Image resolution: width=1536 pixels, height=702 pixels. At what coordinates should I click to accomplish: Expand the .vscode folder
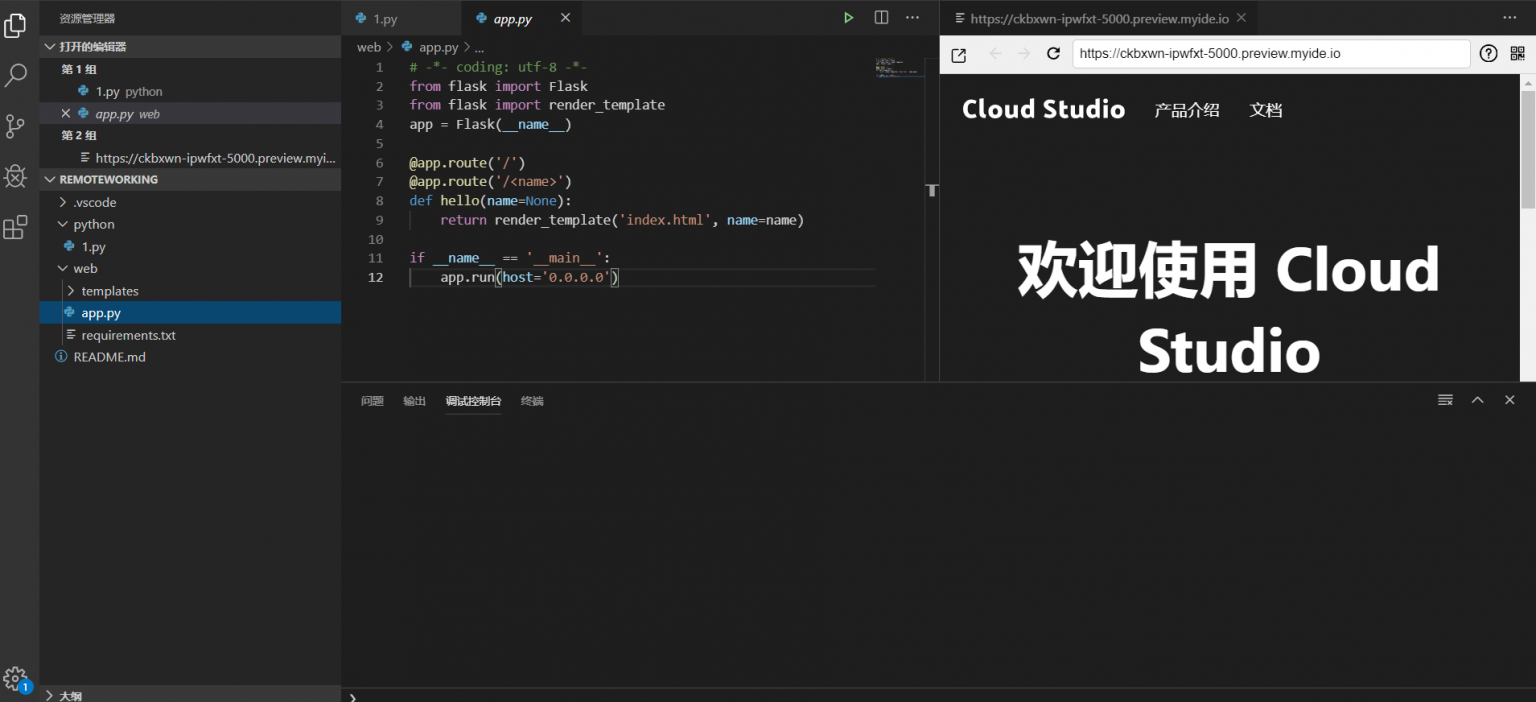pos(94,202)
